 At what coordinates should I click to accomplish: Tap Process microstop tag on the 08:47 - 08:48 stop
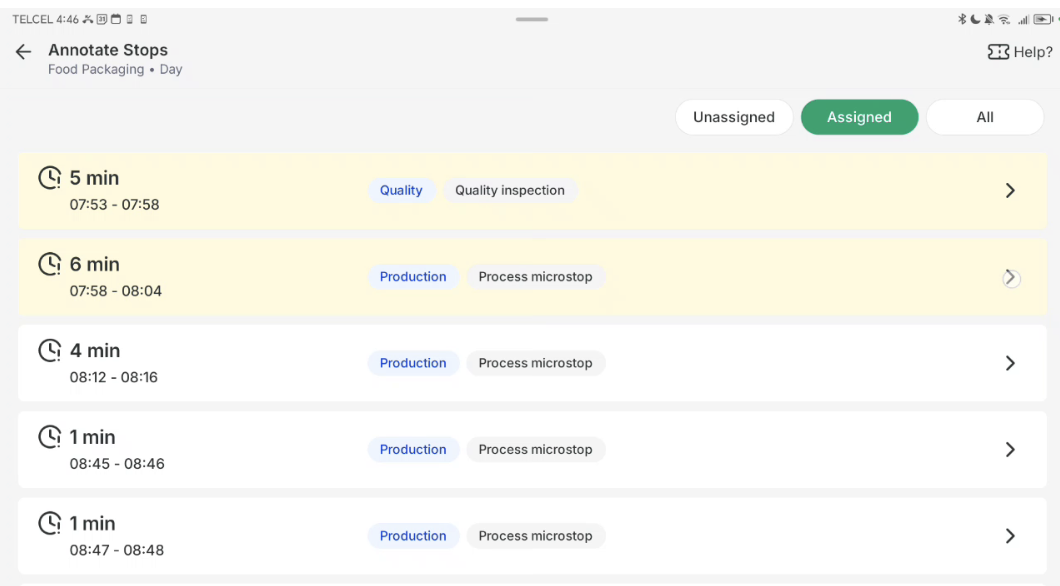pyautogui.click(x=535, y=536)
